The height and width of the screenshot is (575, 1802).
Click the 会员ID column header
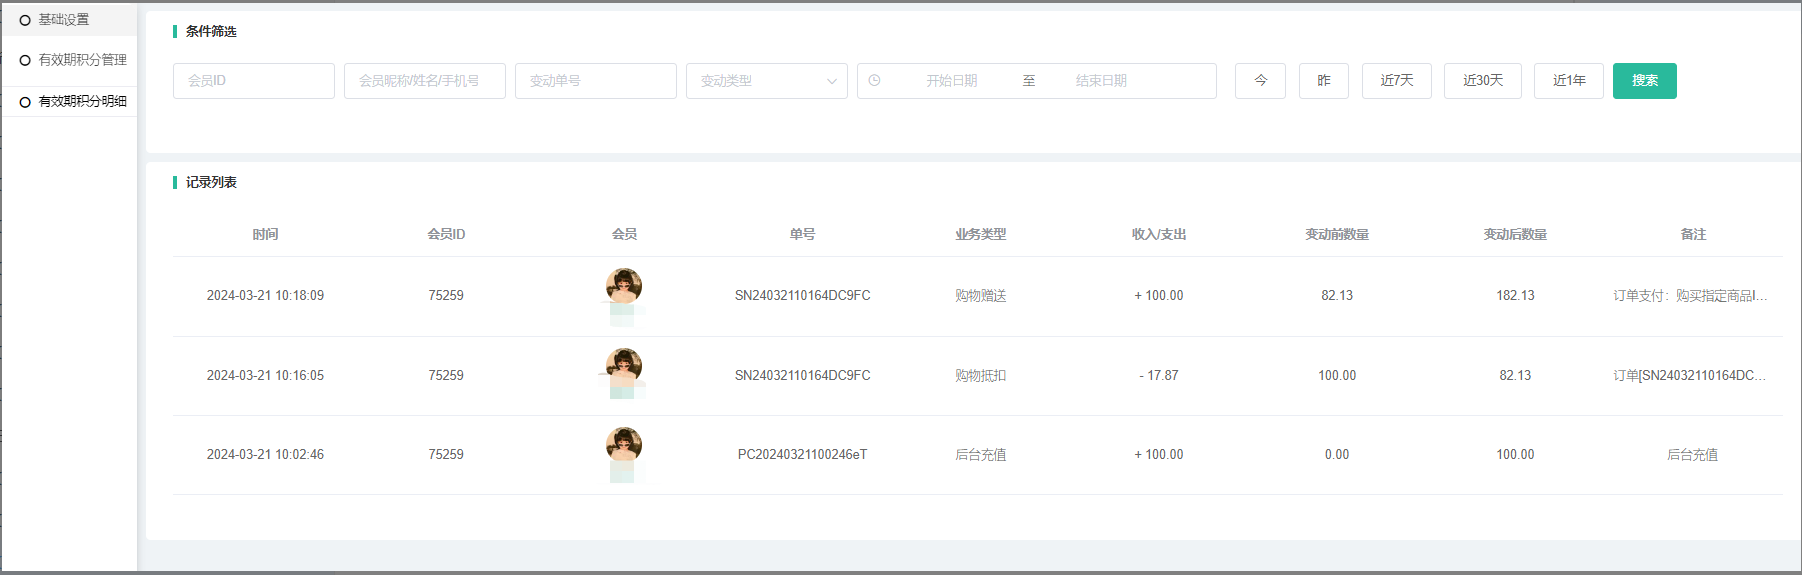pyautogui.click(x=446, y=234)
